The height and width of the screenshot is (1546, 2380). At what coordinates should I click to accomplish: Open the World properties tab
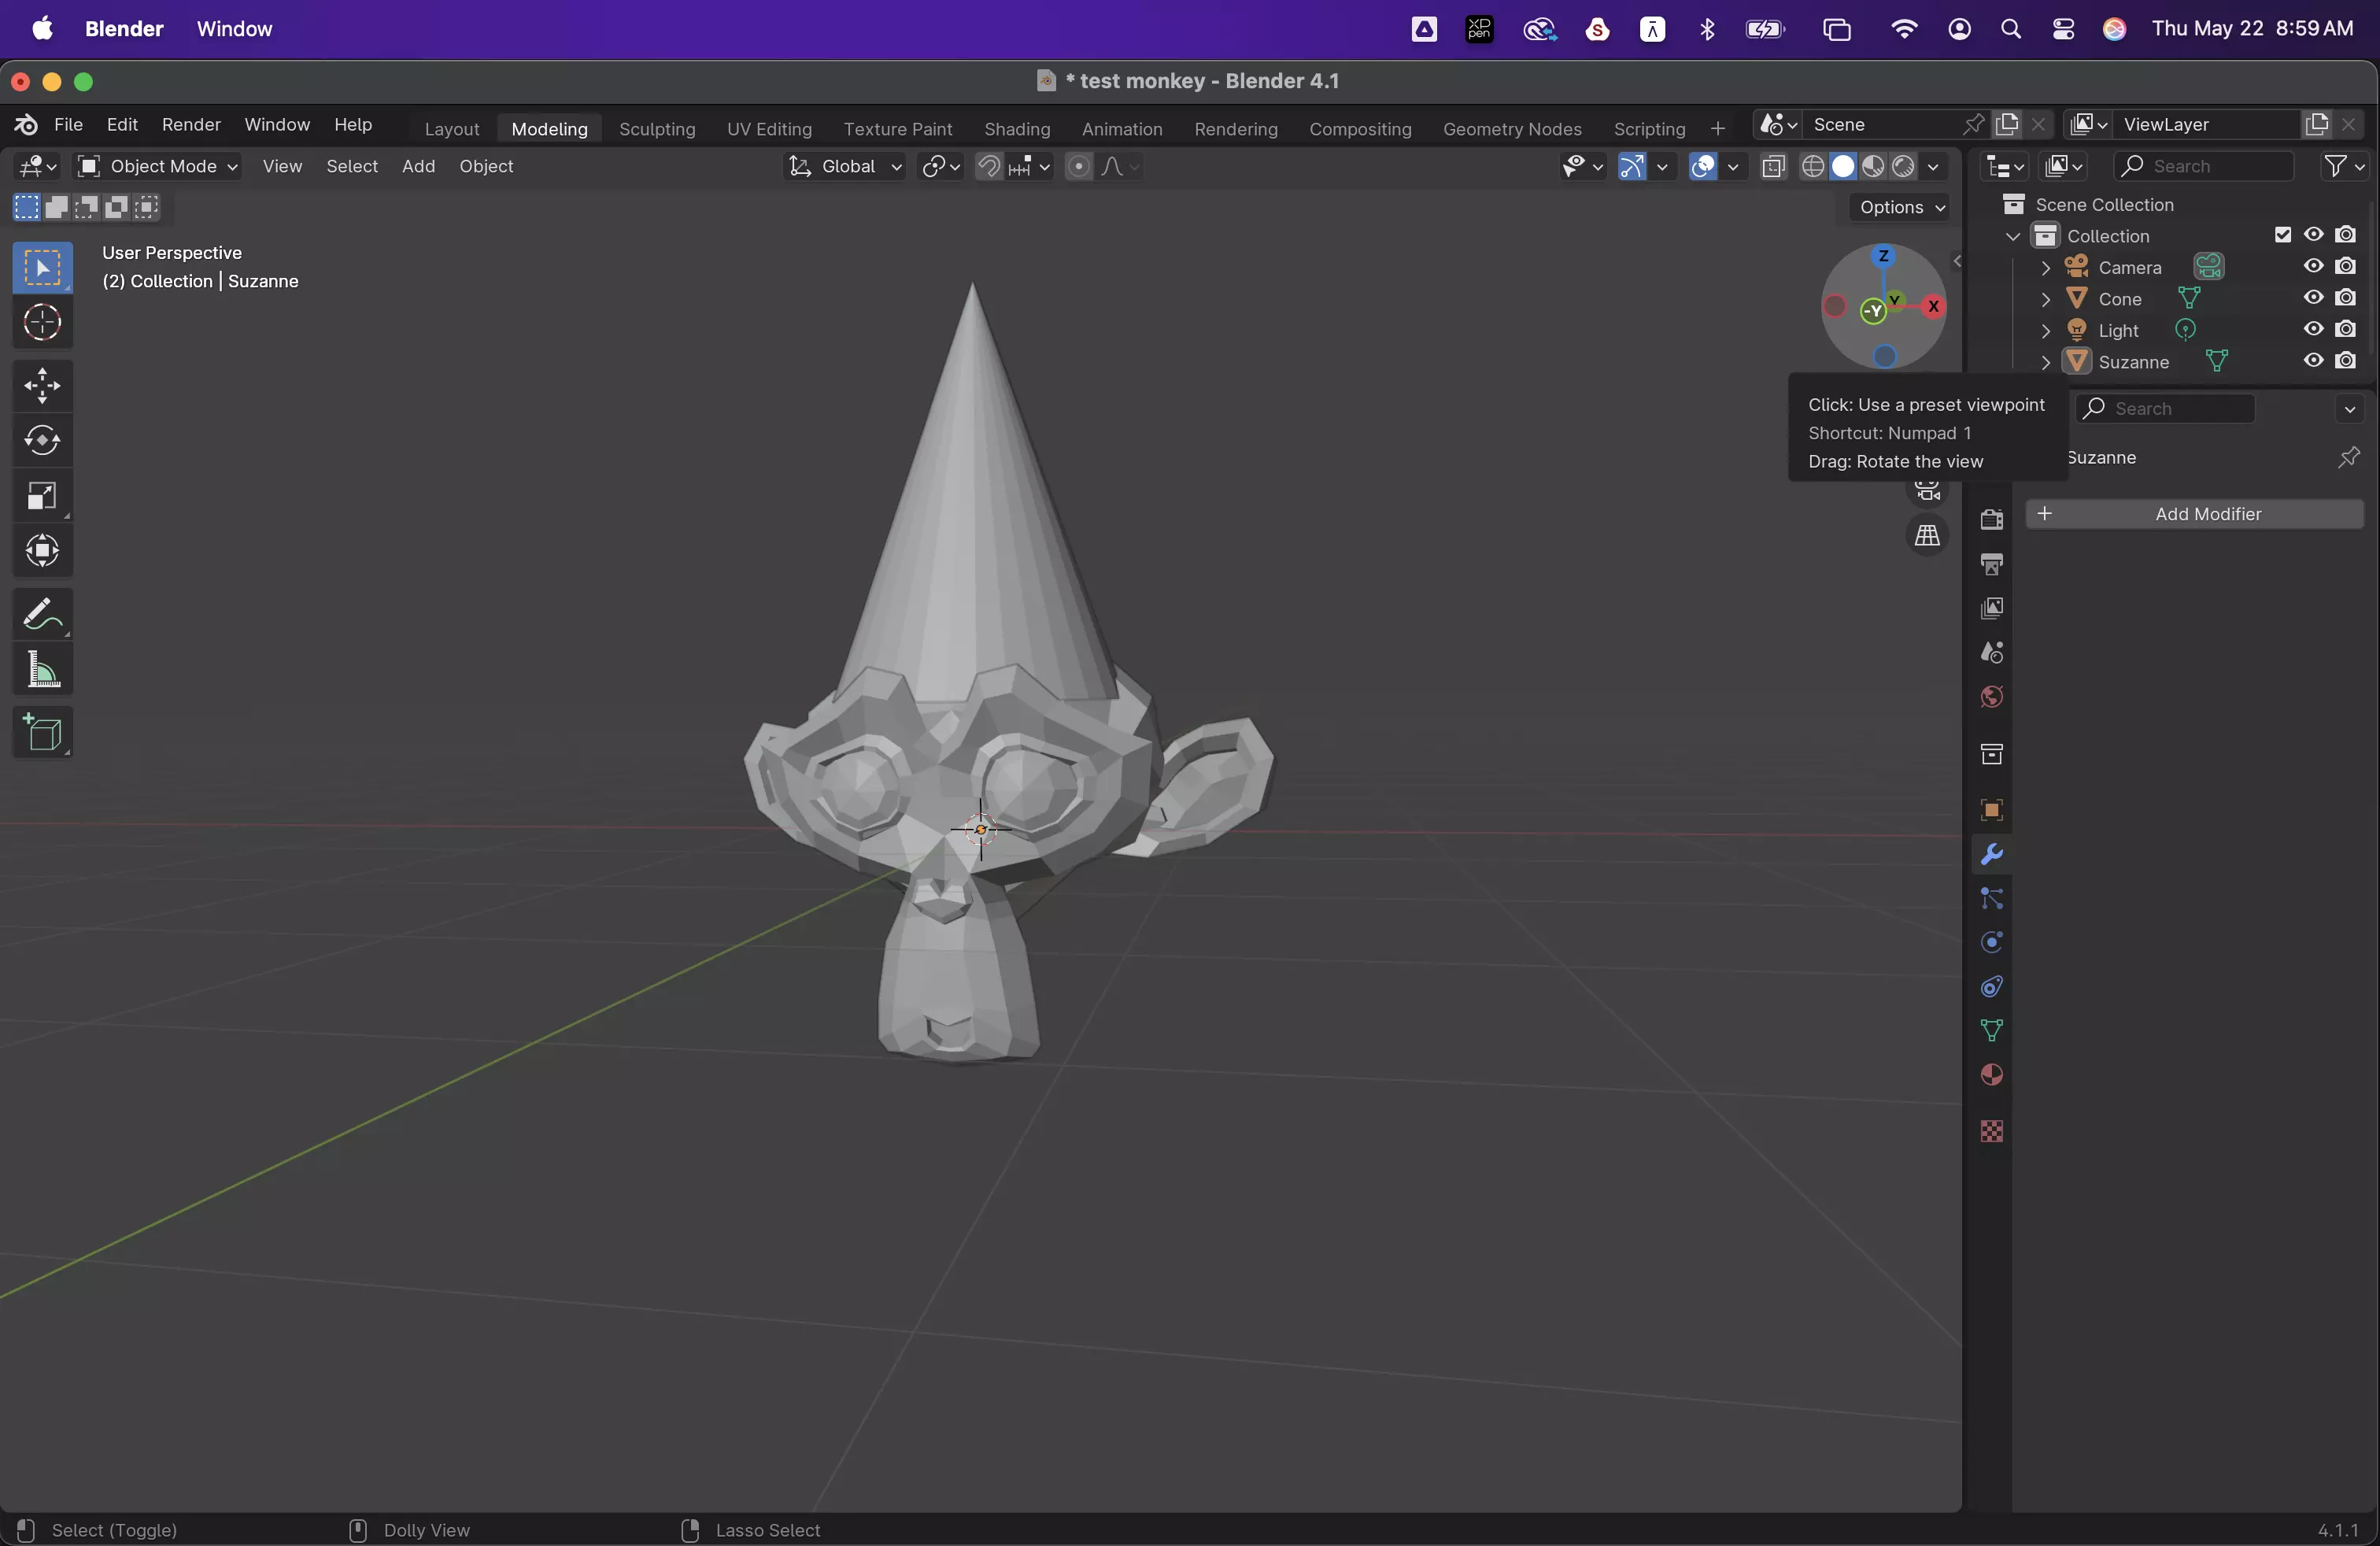coord(1991,697)
